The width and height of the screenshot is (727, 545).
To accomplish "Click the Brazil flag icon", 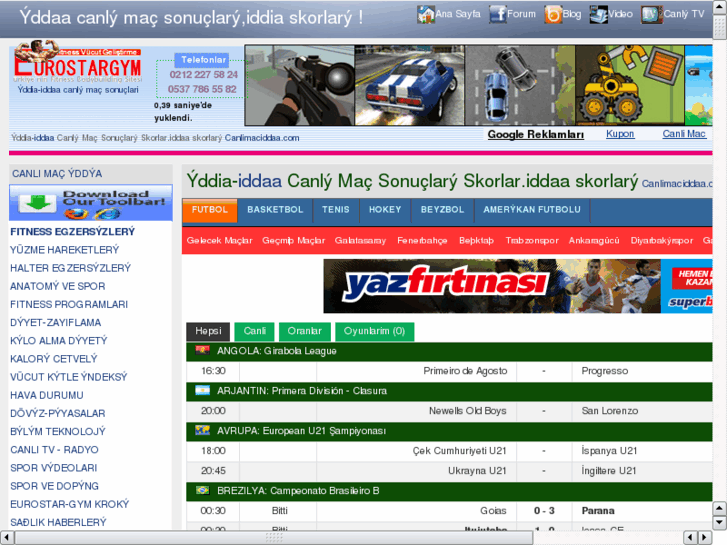I will 202,490.
